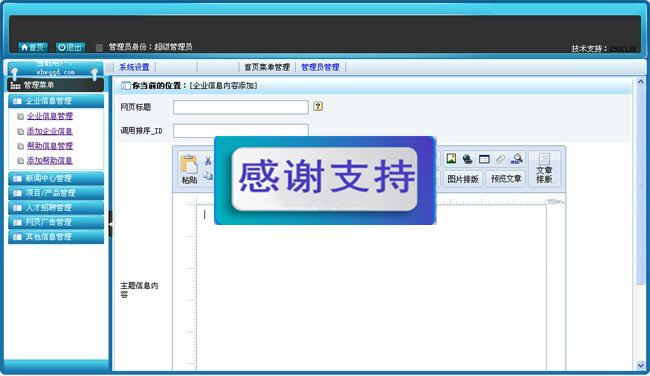
Task: Click the scrollbar up arrow
Action: pos(640,82)
